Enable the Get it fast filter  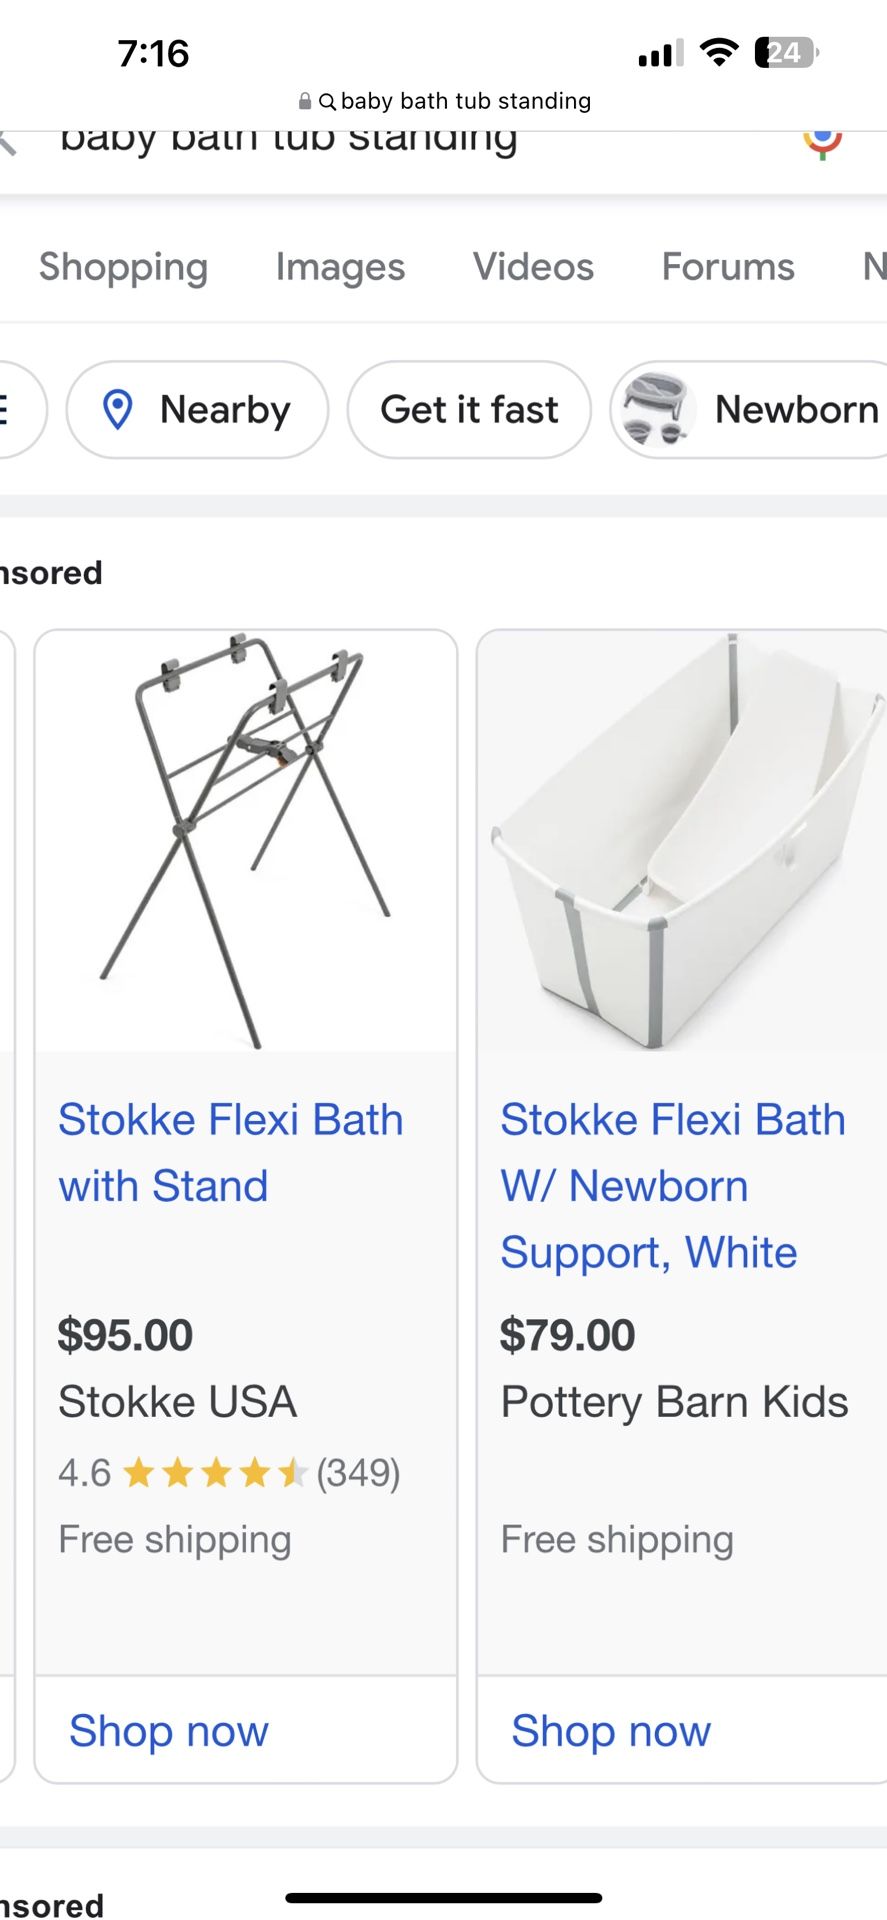[x=468, y=409]
